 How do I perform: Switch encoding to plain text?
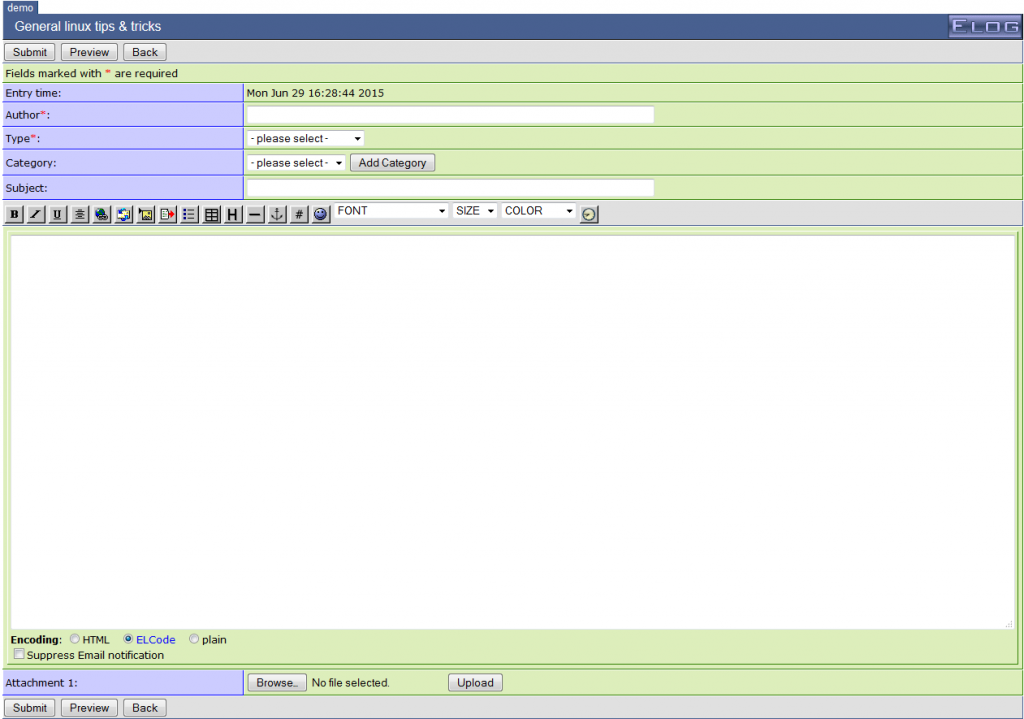pyautogui.click(x=194, y=639)
